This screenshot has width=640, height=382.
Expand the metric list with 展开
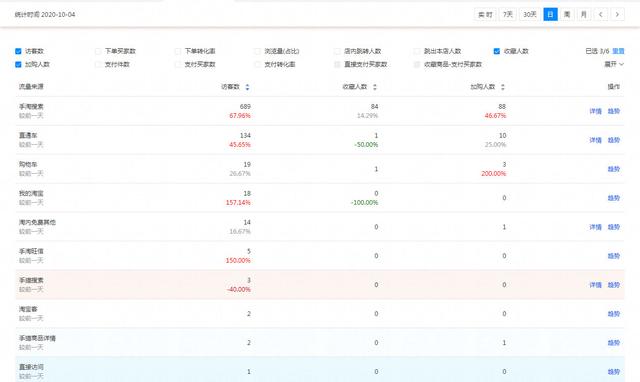point(614,64)
